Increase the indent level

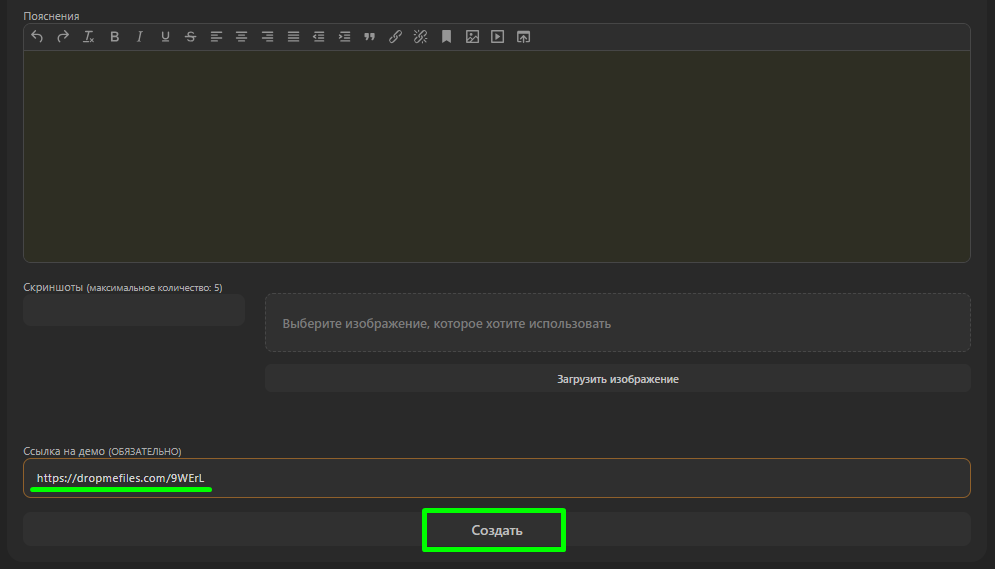coord(345,37)
